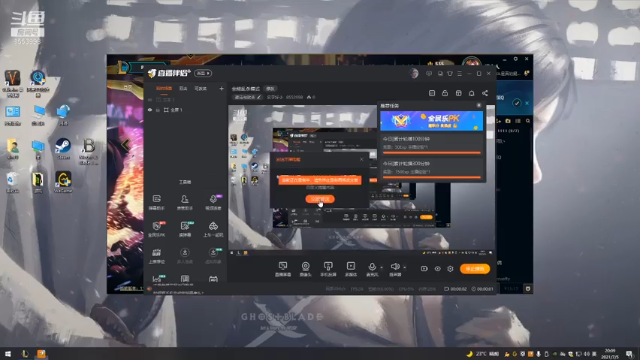Open the 全民乐PK tool in toolbox
640x360 pixels.
pos(157,229)
